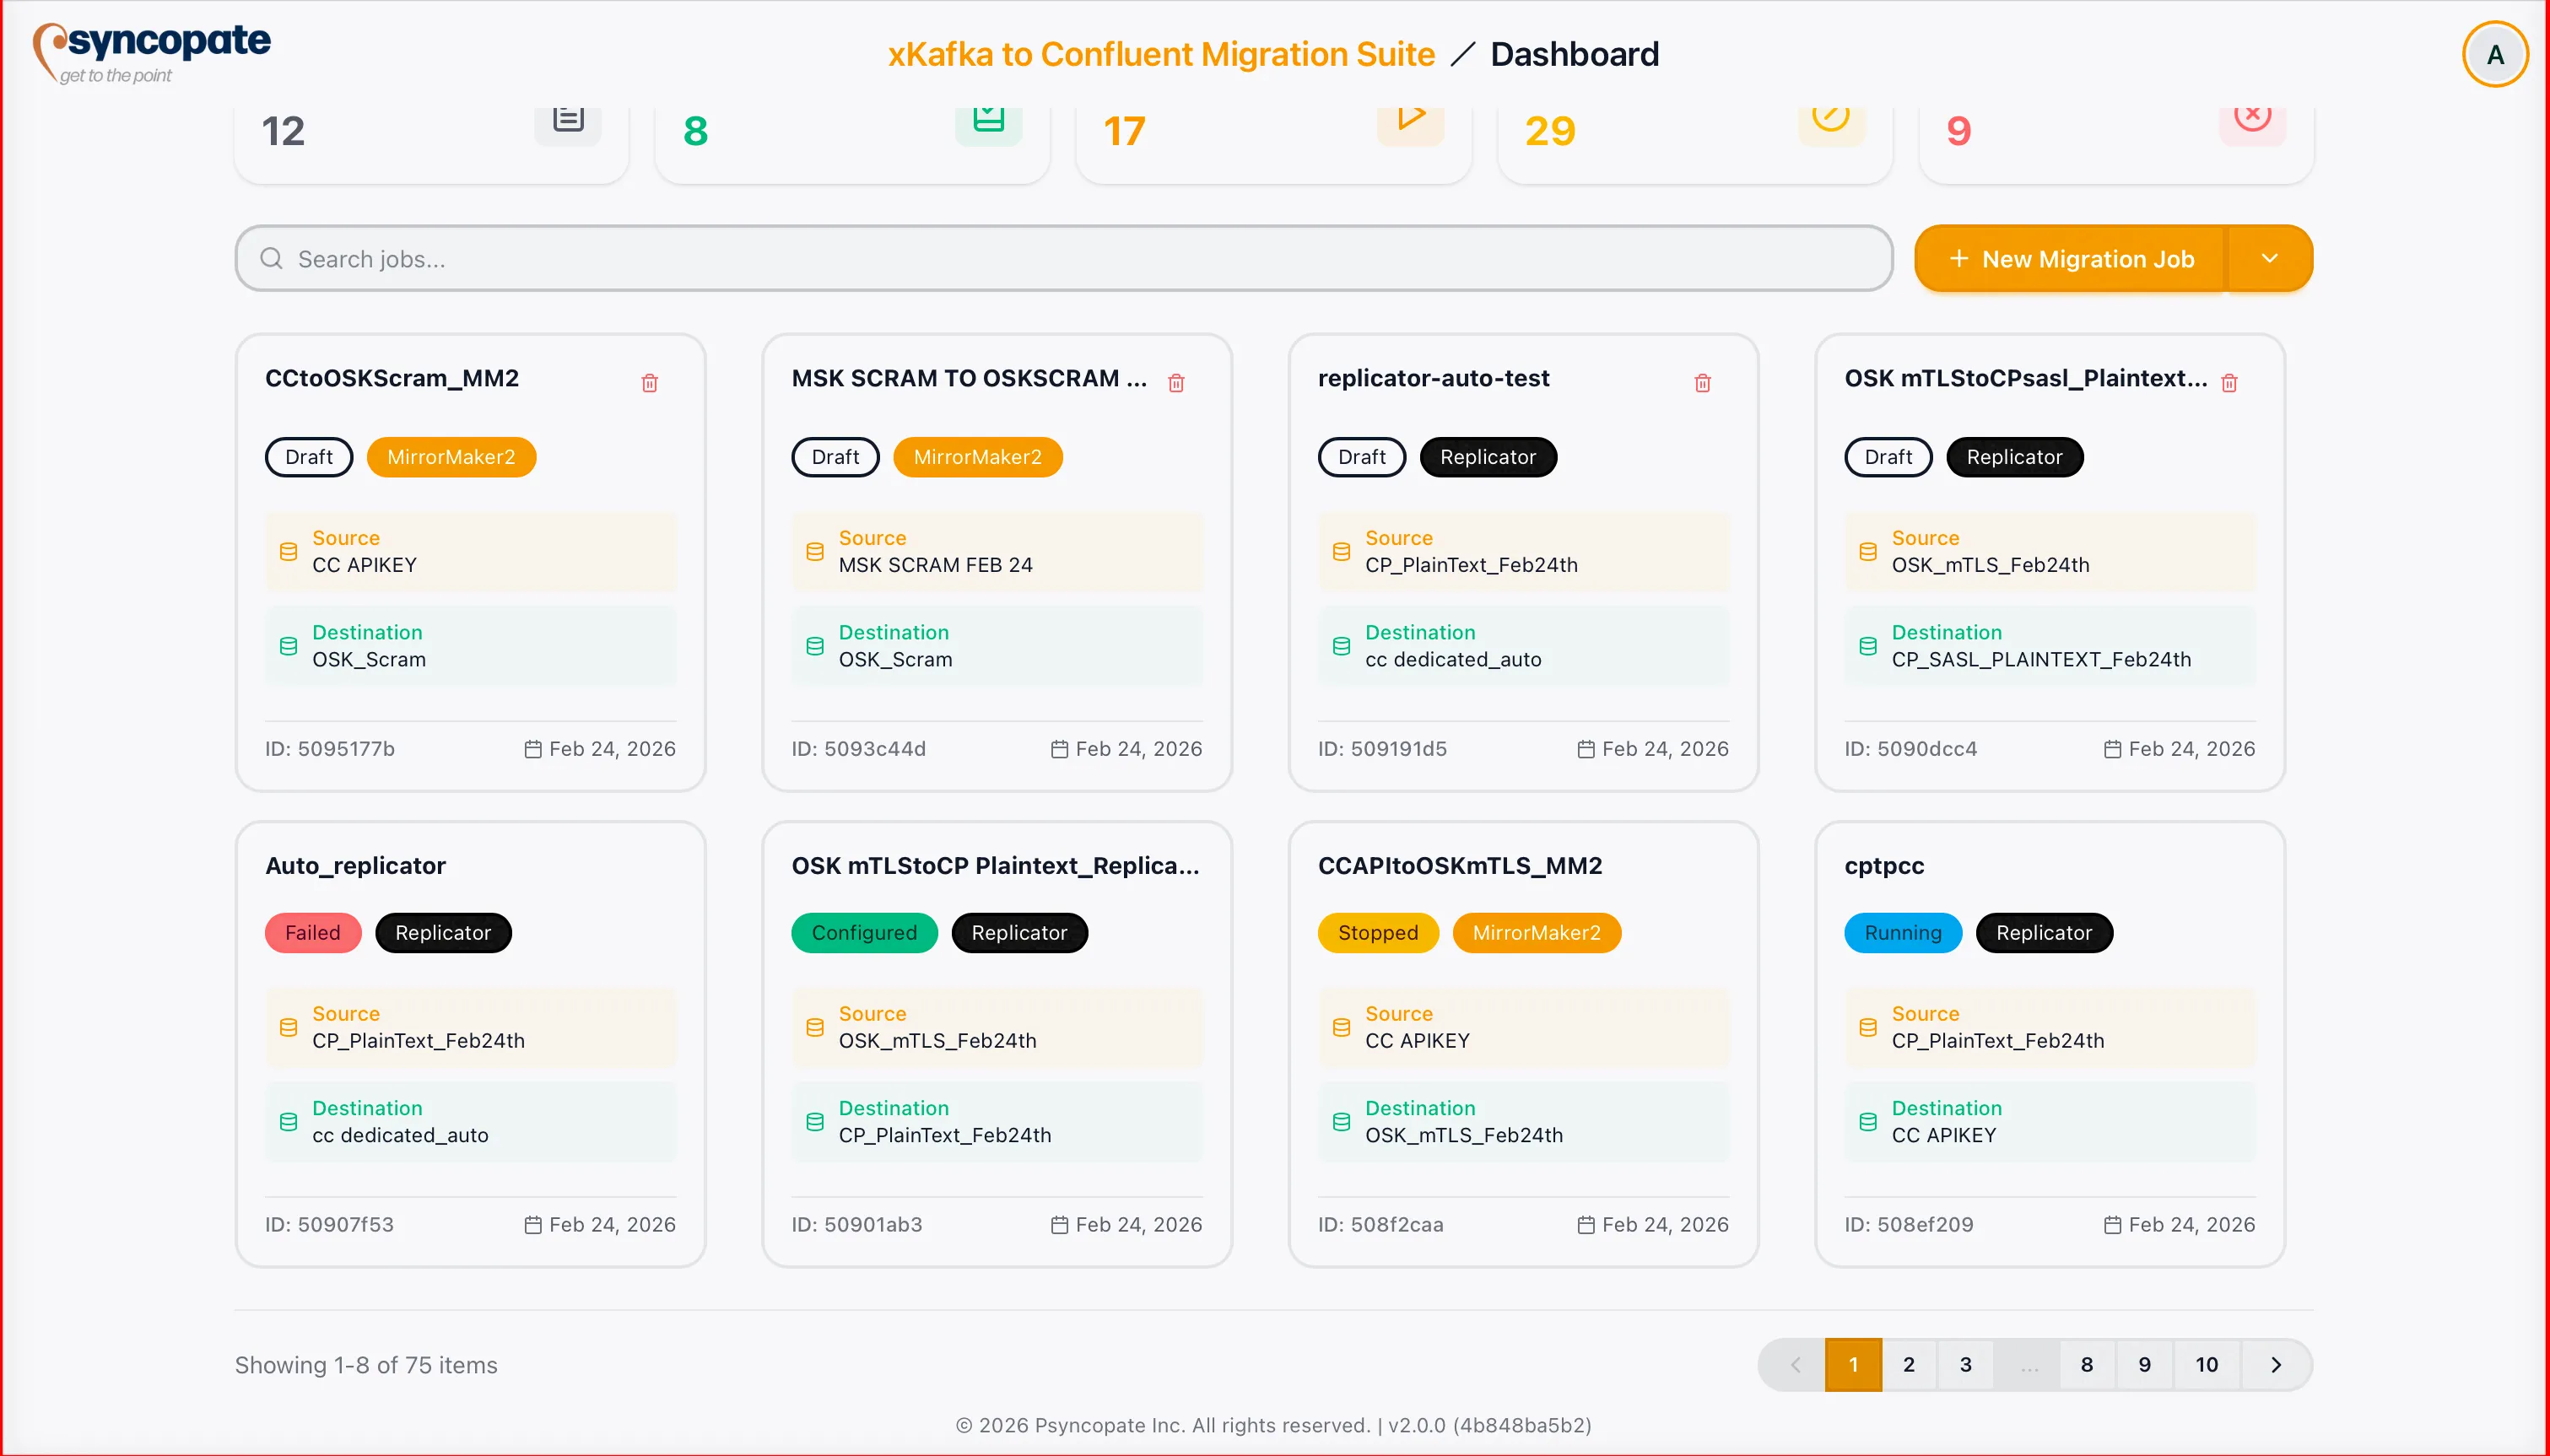This screenshot has height=1456, width=2550.
Task: Toggle the Draft status badge on replicator-auto-test
Action: click(1360, 457)
